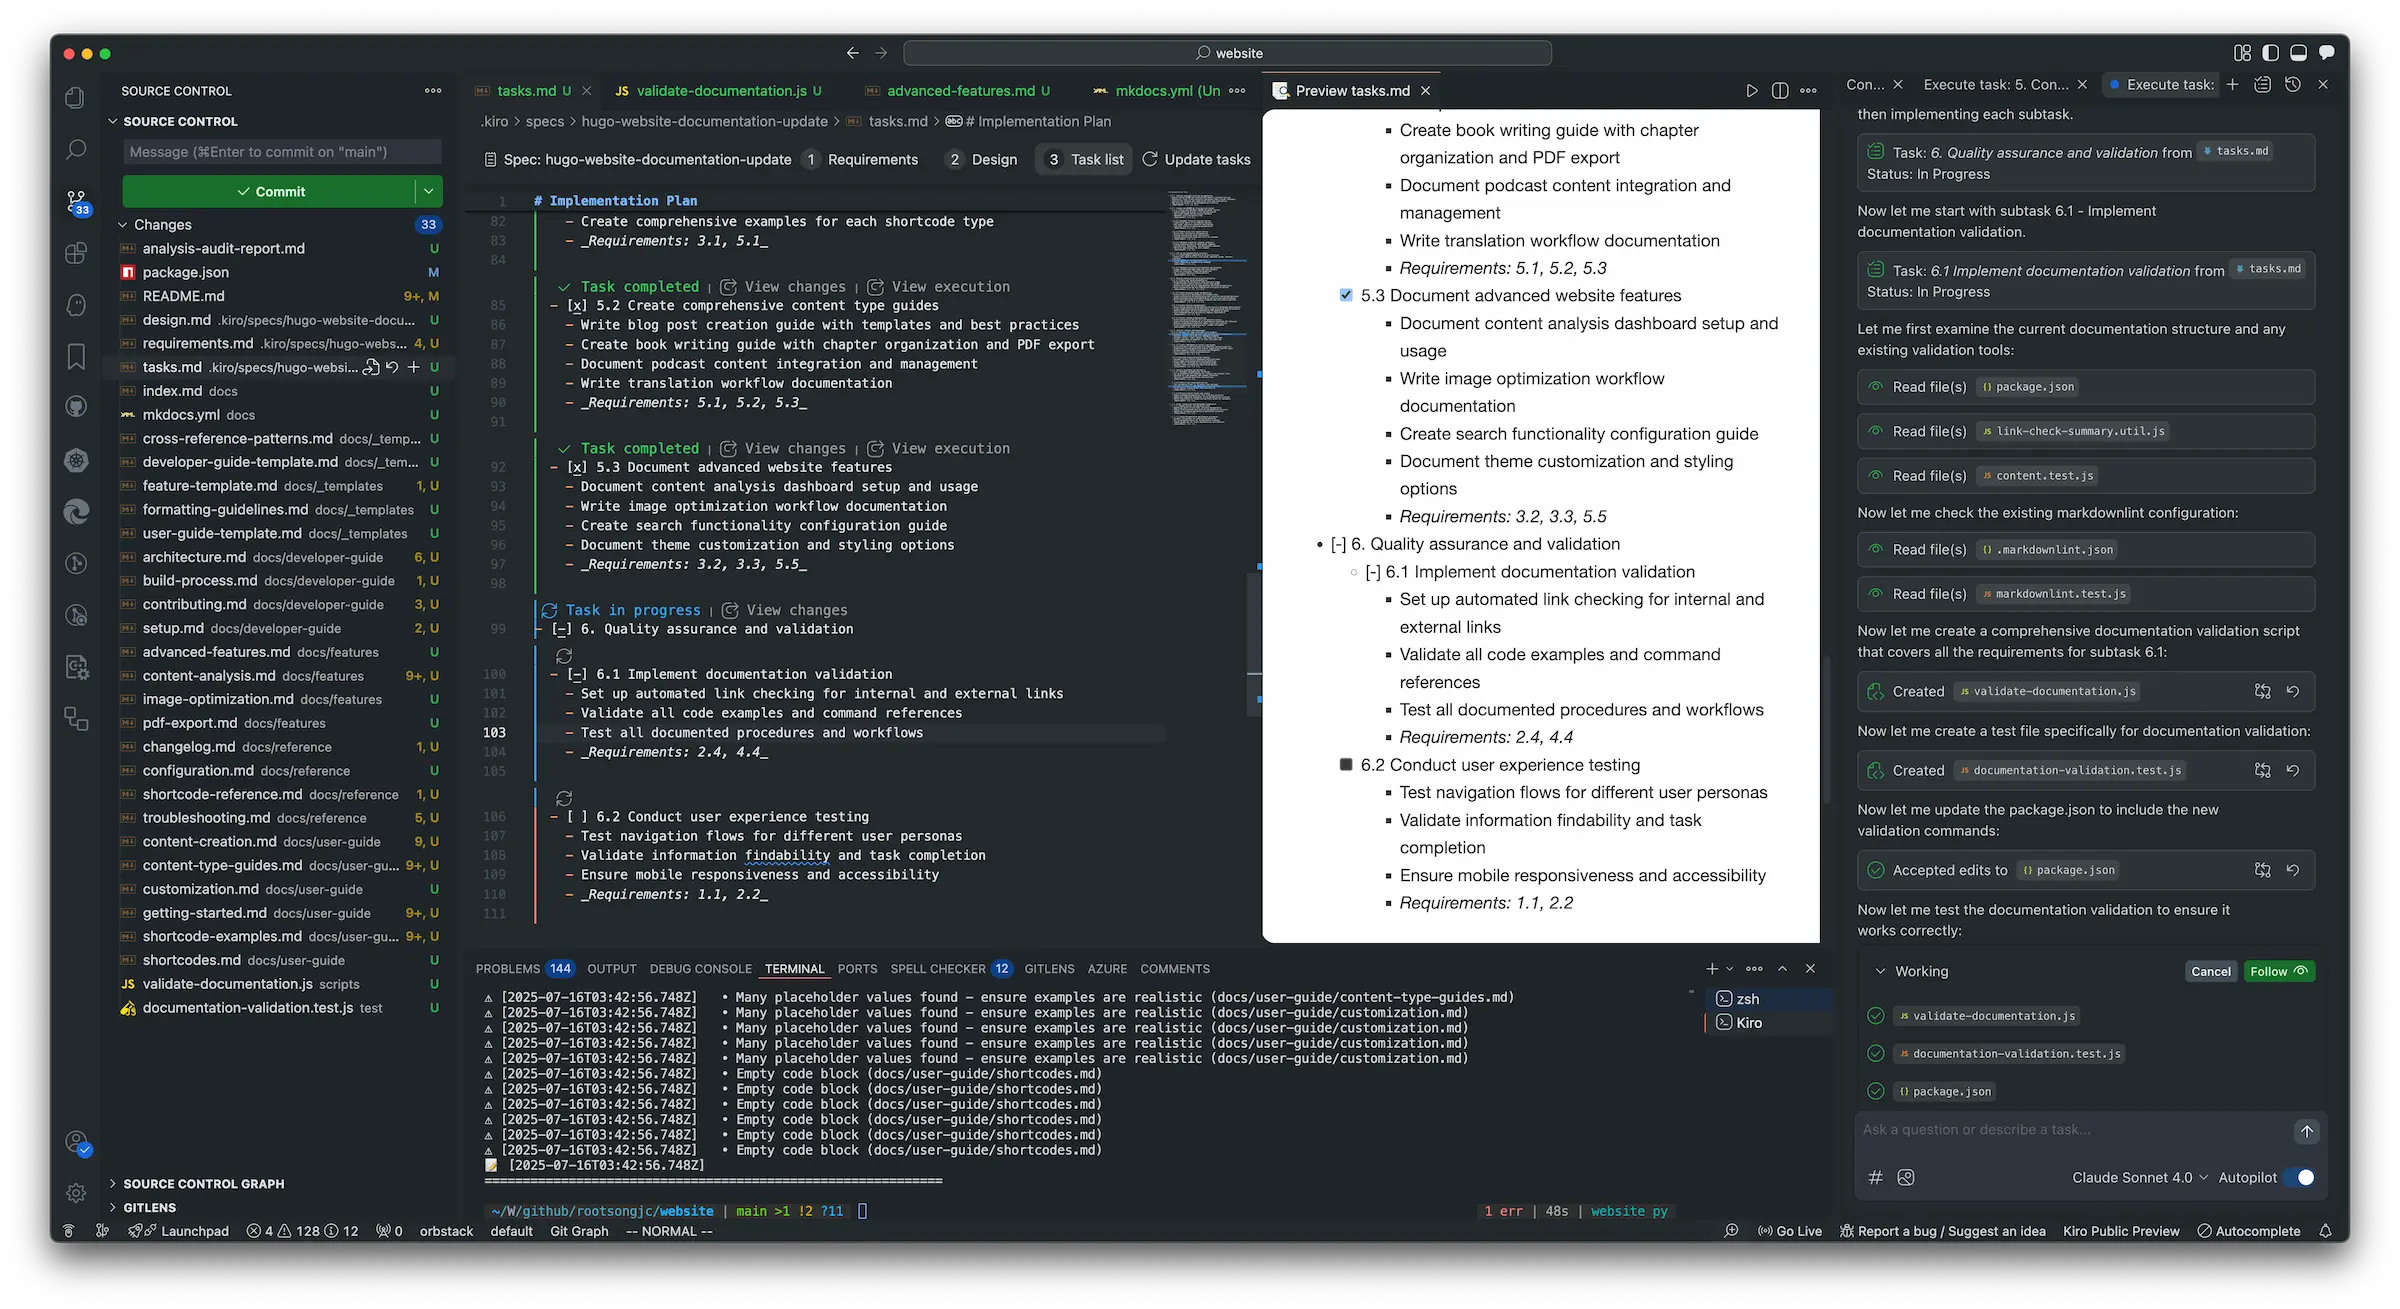Open the terminal launch profile dropdown

(1730, 968)
